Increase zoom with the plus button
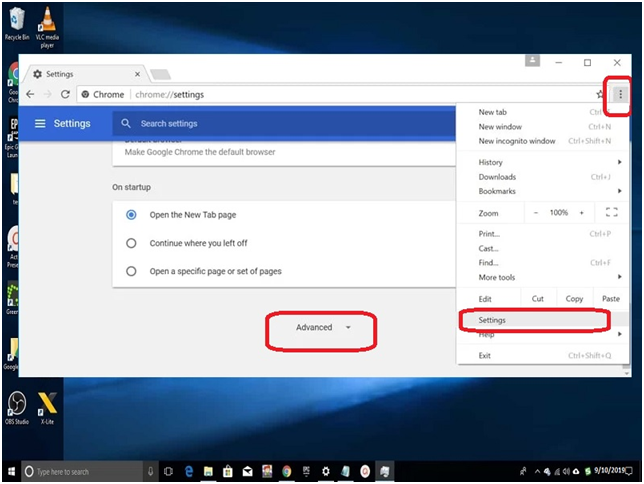Image resolution: width=644 pixels, height=484 pixels. click(x=582, y=212)
